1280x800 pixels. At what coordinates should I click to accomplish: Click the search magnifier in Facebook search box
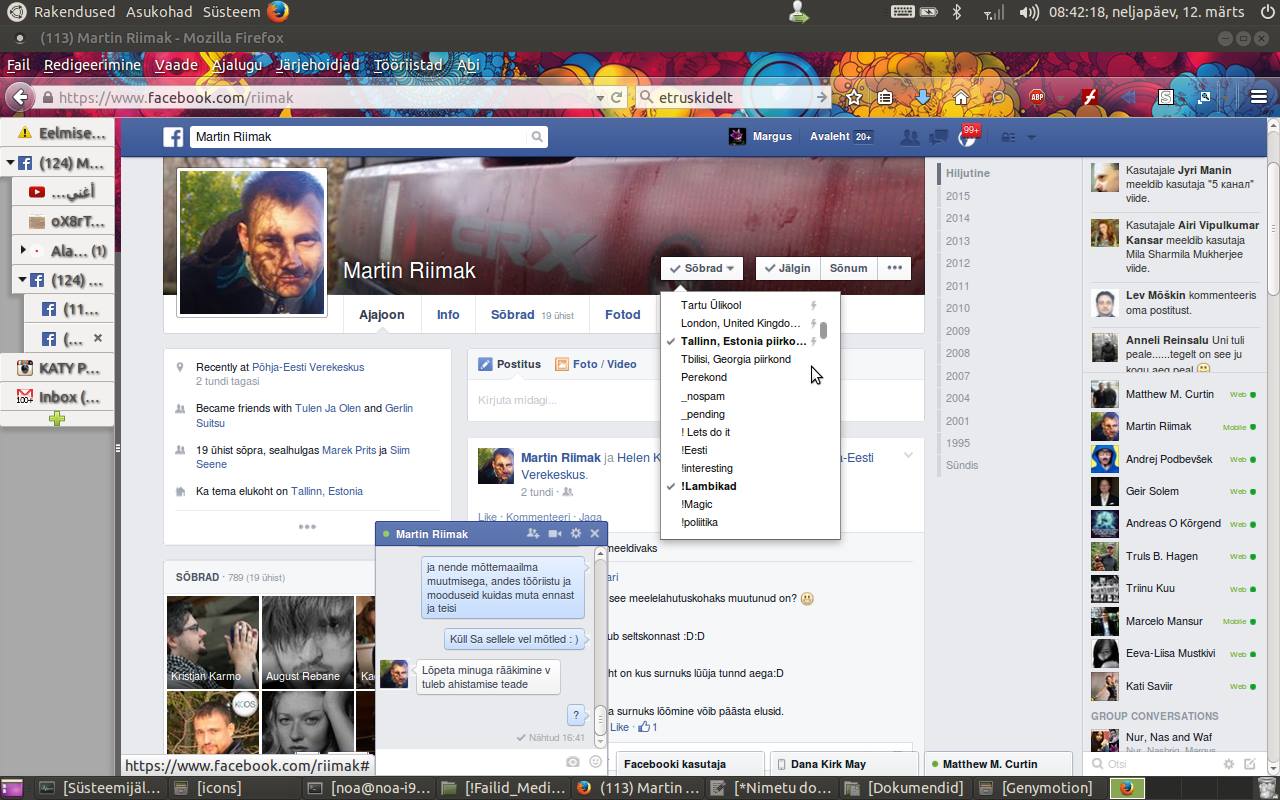pyautogui.click(x=537, y=137)
